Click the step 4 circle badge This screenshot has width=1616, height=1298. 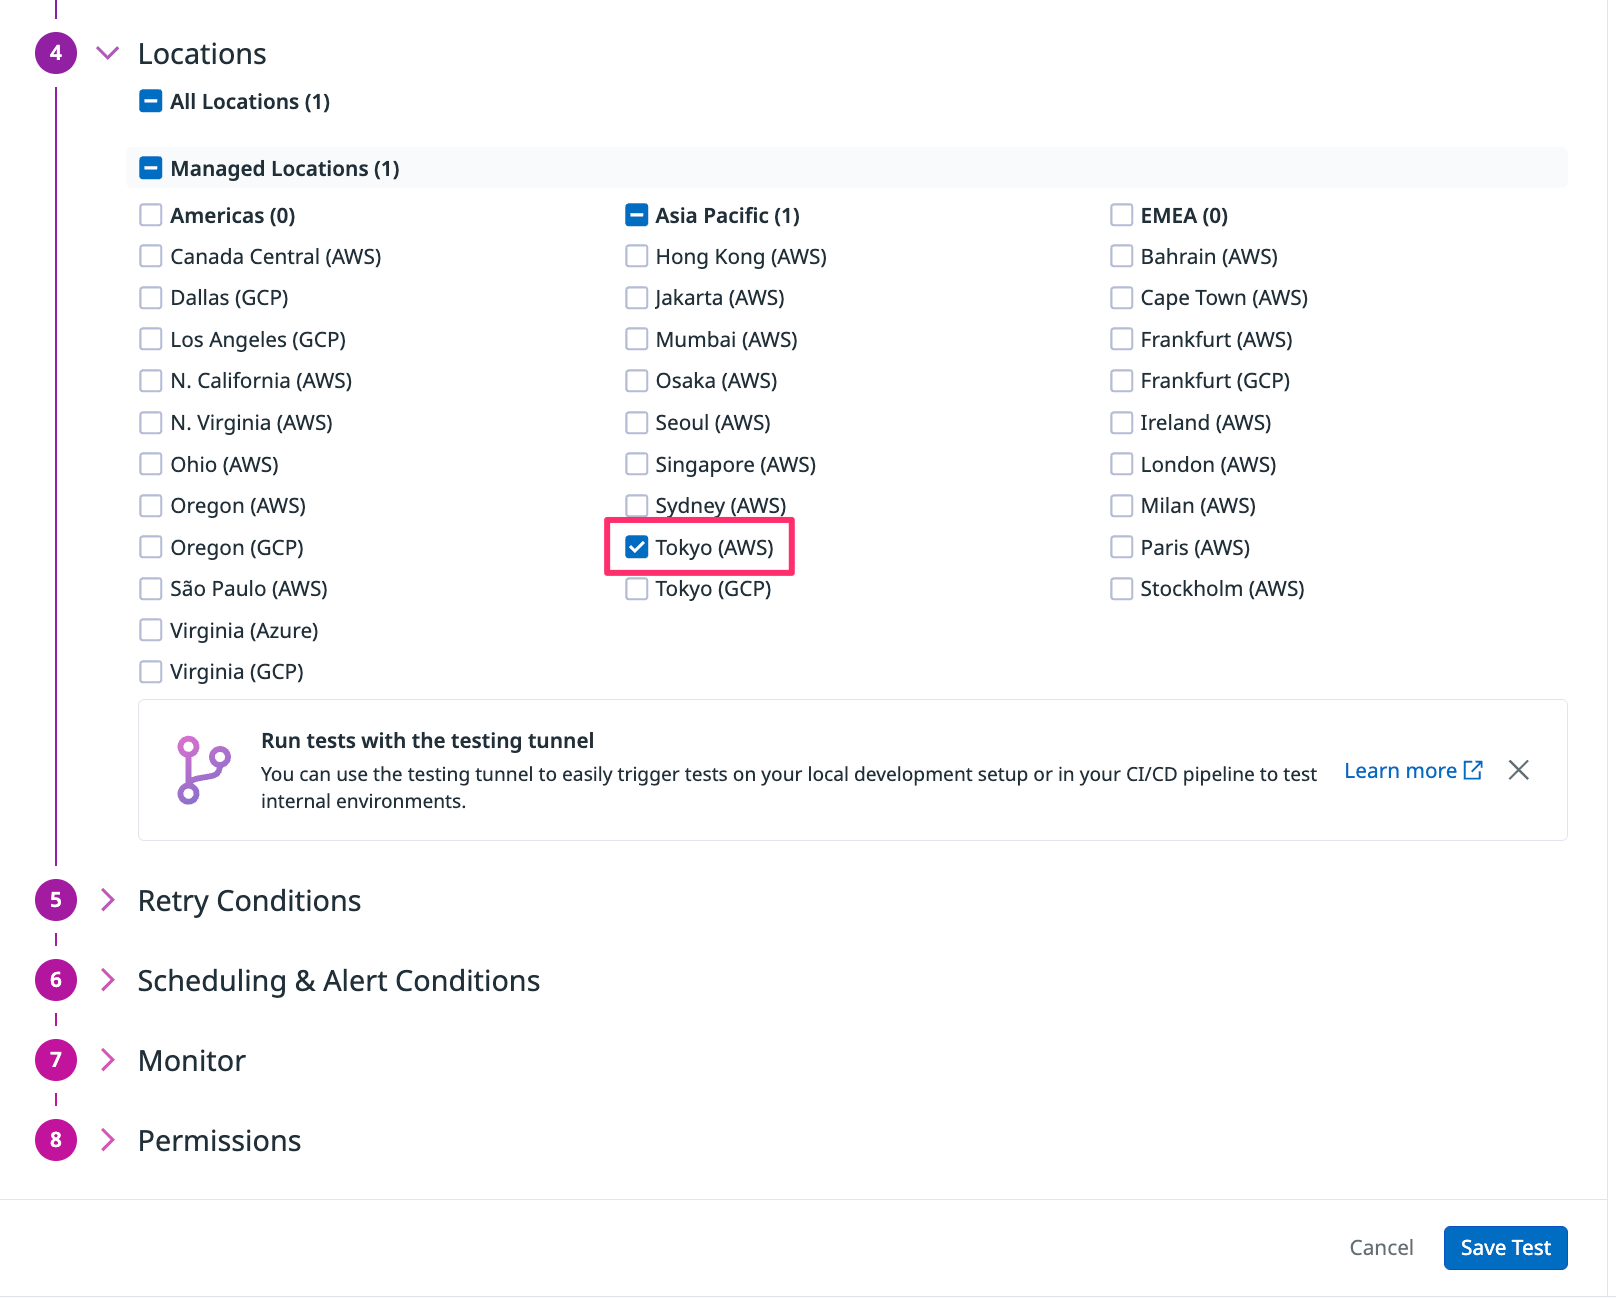[x=56, y=53]
